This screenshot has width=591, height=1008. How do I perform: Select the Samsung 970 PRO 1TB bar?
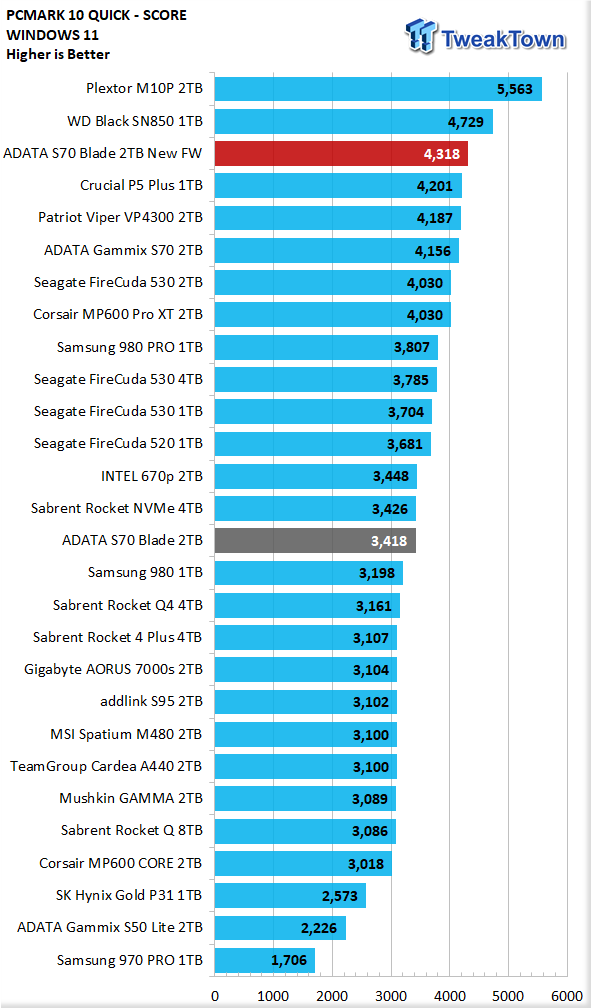click(264, 960)
